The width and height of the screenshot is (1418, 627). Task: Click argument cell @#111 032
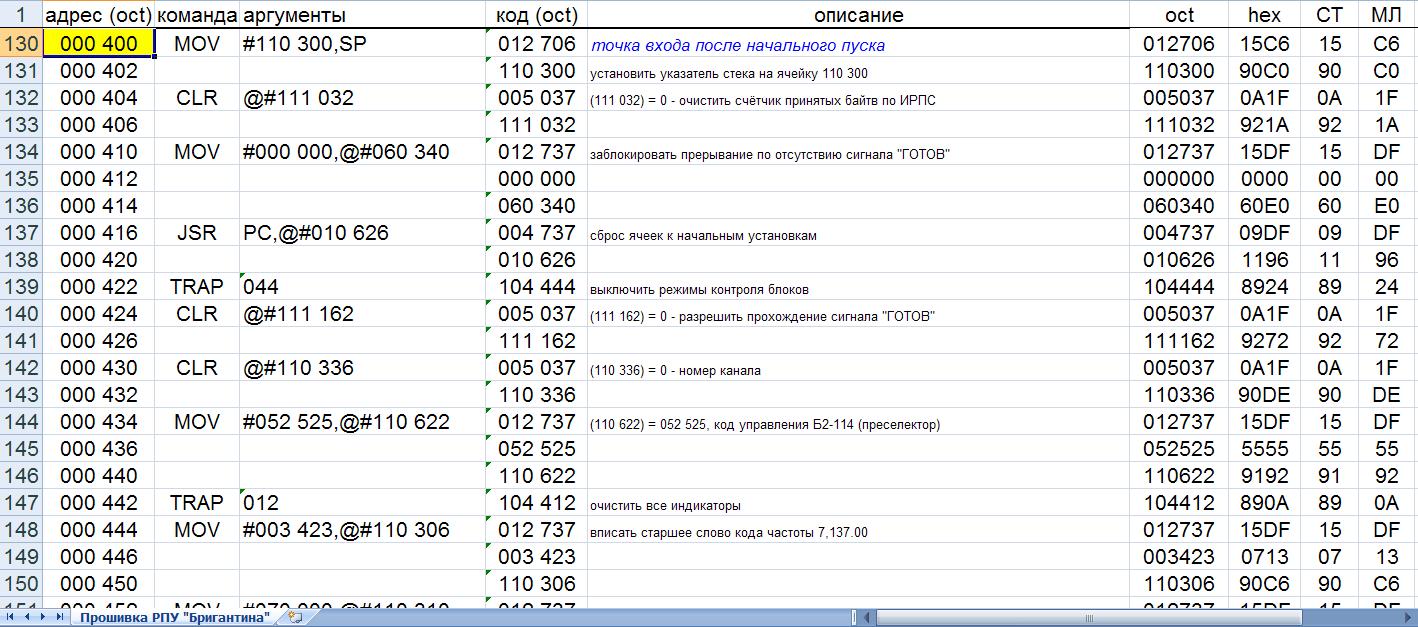click(x=362, y=98)
